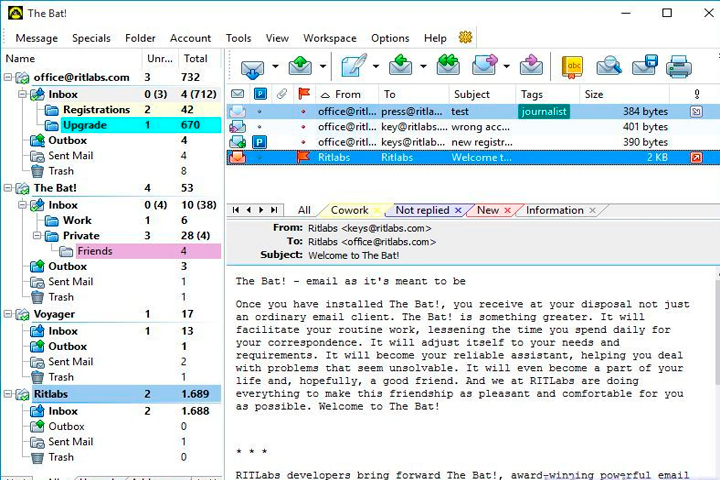Collapse the office@ritlabs.com account tree
Screen dimensions: 720x480
pyautogui.click(x=8, y=77)
